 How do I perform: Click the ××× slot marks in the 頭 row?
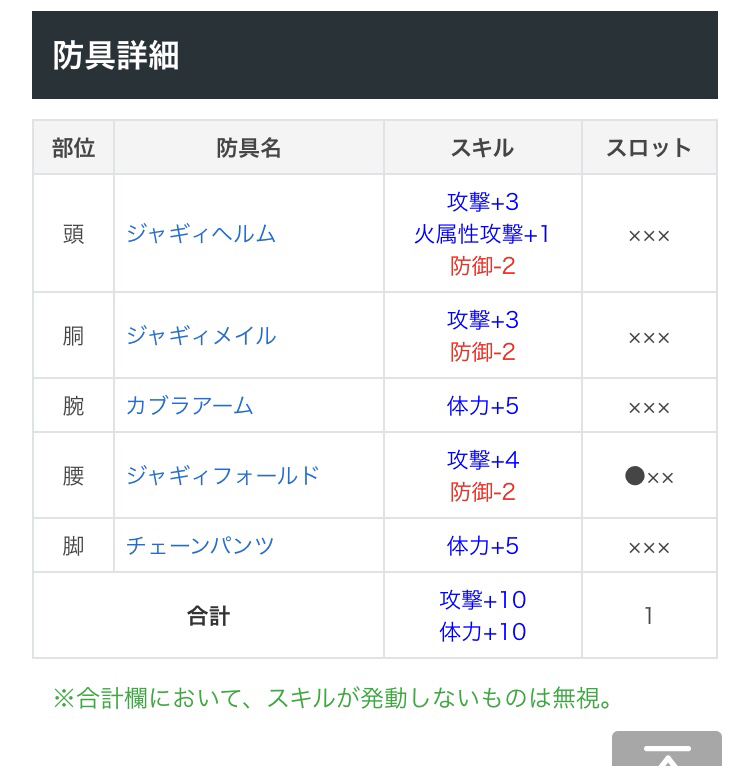pyautogui.click(x=649, y=236)
